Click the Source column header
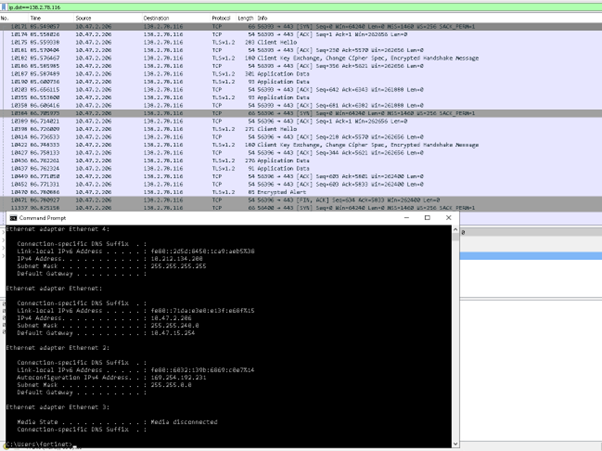The height and width of the screenshot is (451, 602). point(84,18)
